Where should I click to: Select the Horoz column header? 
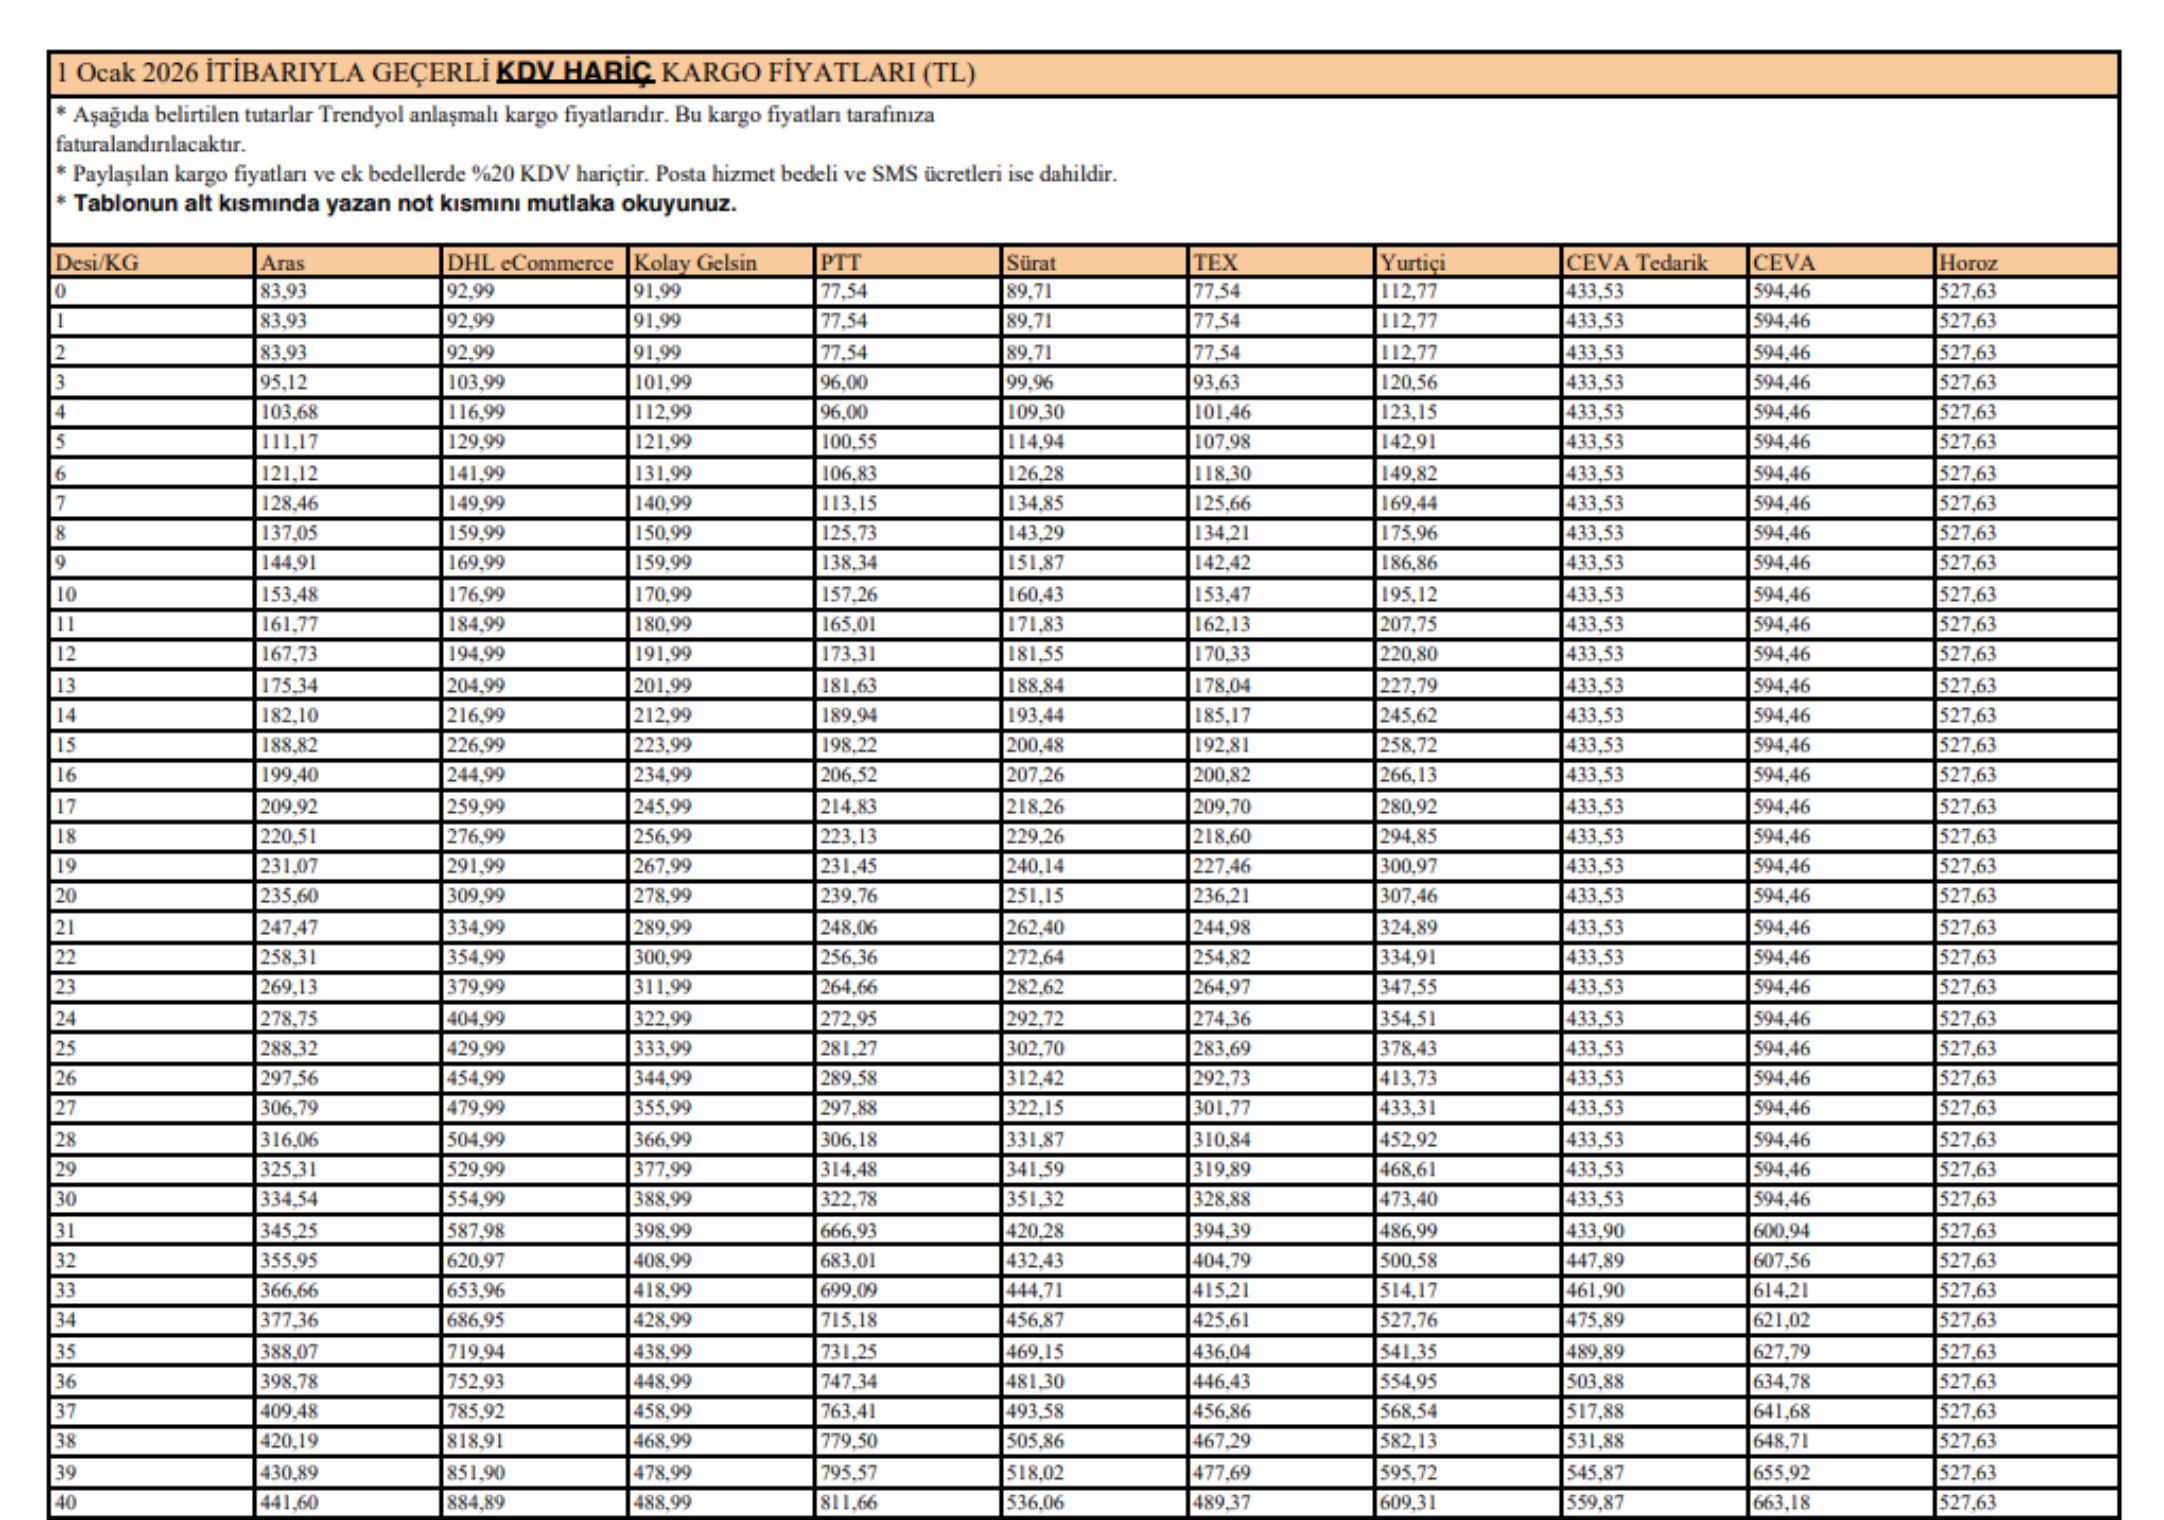coord(1967,263)
